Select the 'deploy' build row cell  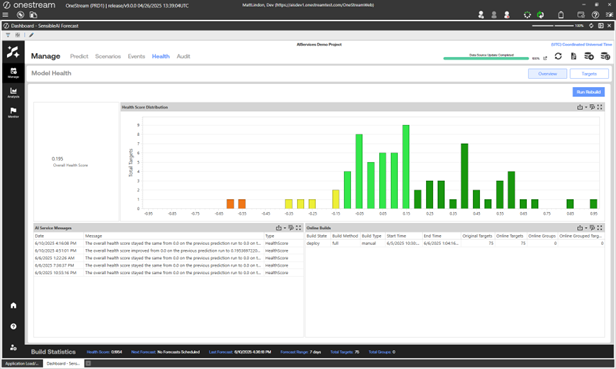coord(317,243)
